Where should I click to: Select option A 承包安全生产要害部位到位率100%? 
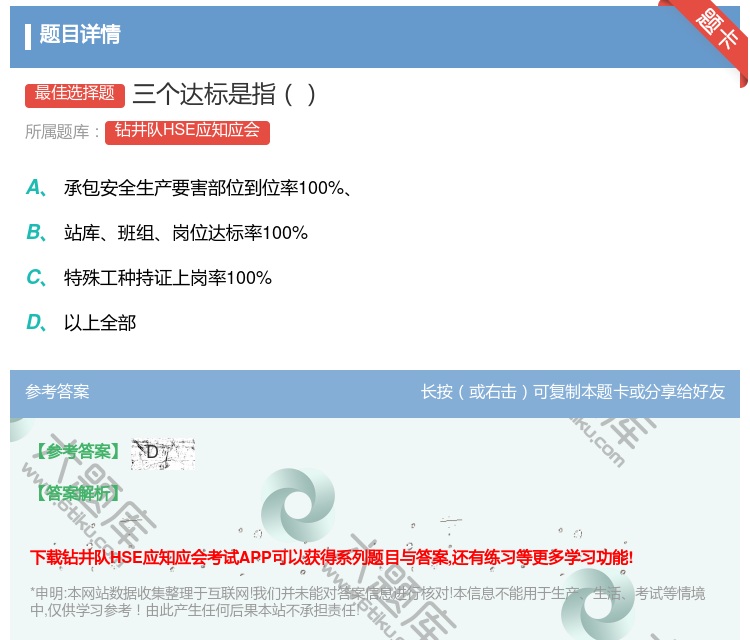click(x=207, y=188)
